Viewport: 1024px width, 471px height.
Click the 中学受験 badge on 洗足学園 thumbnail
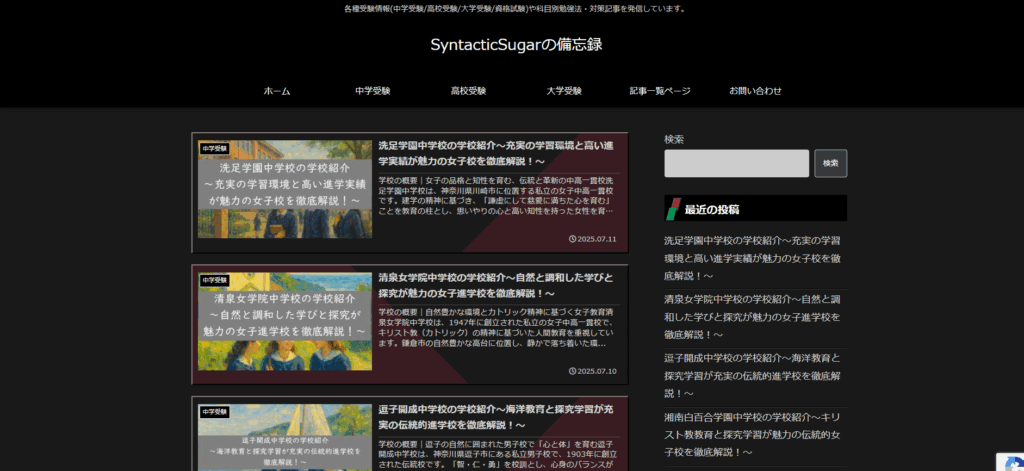pyautogui.click(x=215, y=148)
